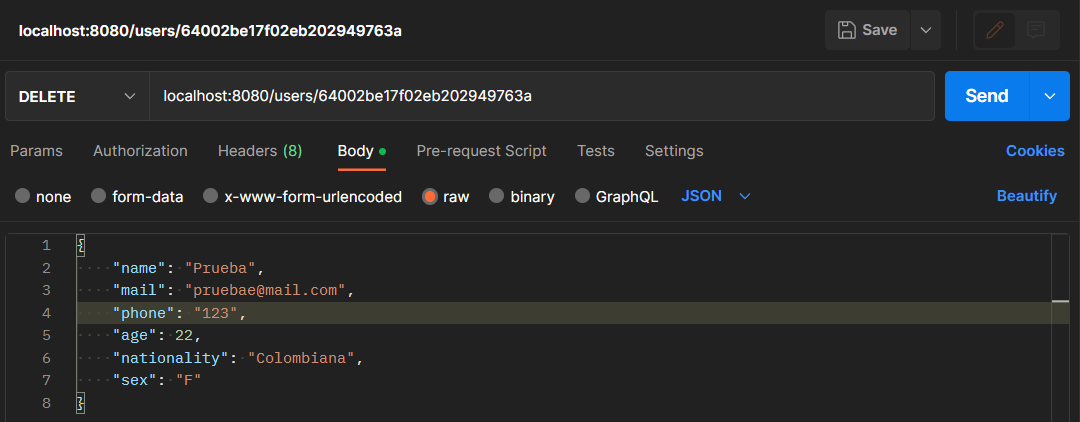Open the JSON format dropdown
The image size is (1080, 422).
click(715, 196)
